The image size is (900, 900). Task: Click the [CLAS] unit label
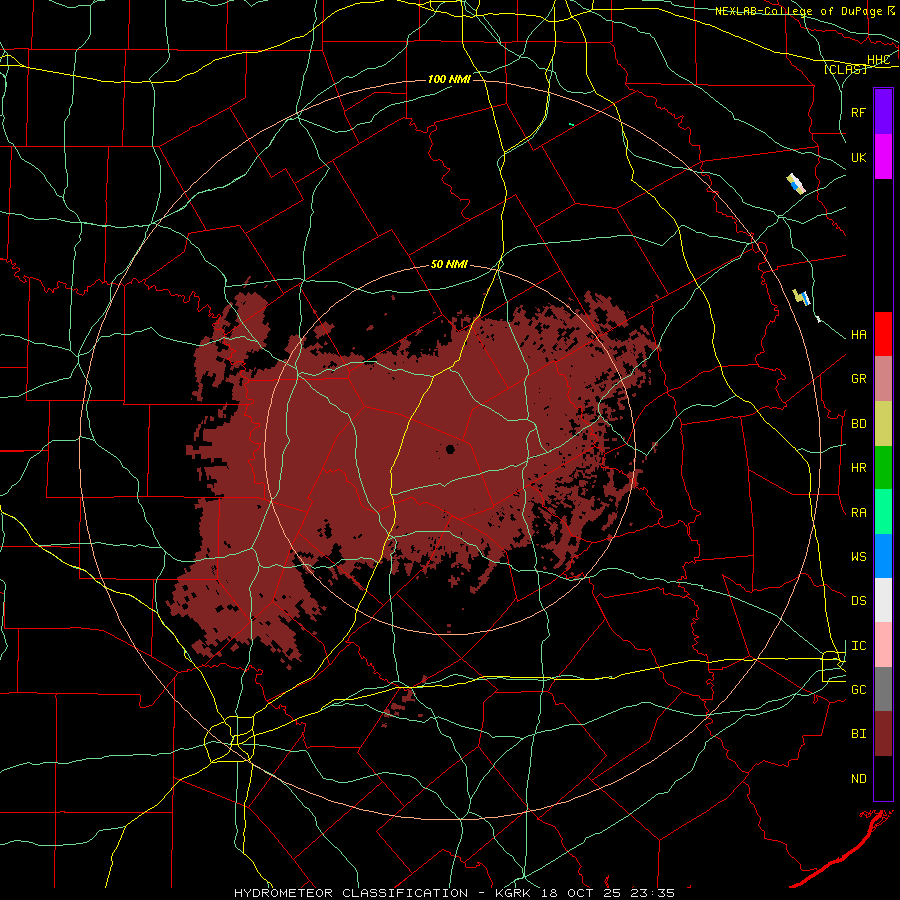845,69
